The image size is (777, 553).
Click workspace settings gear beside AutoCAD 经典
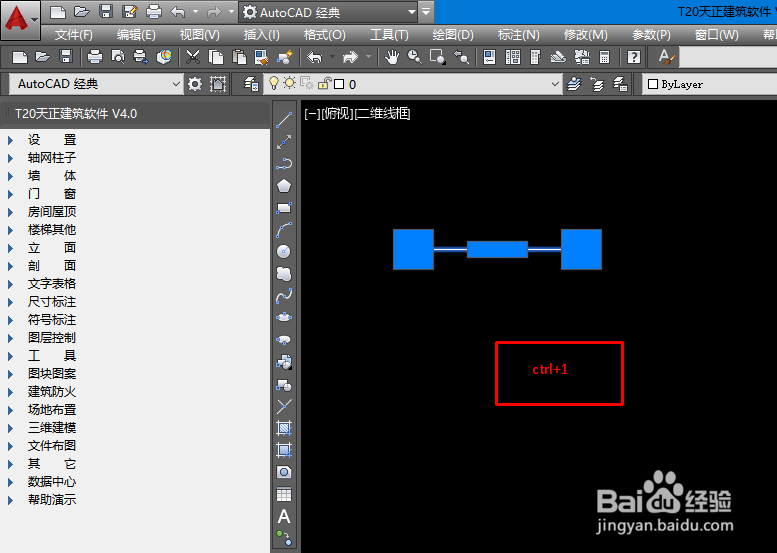(195, 84)
